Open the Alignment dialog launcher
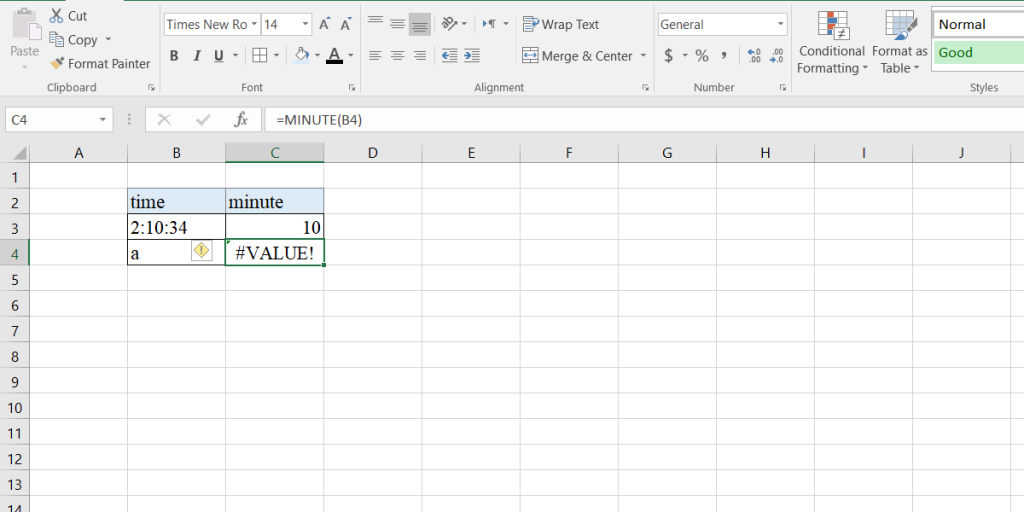Screen dimensions: 1024x512 point(645,88)
